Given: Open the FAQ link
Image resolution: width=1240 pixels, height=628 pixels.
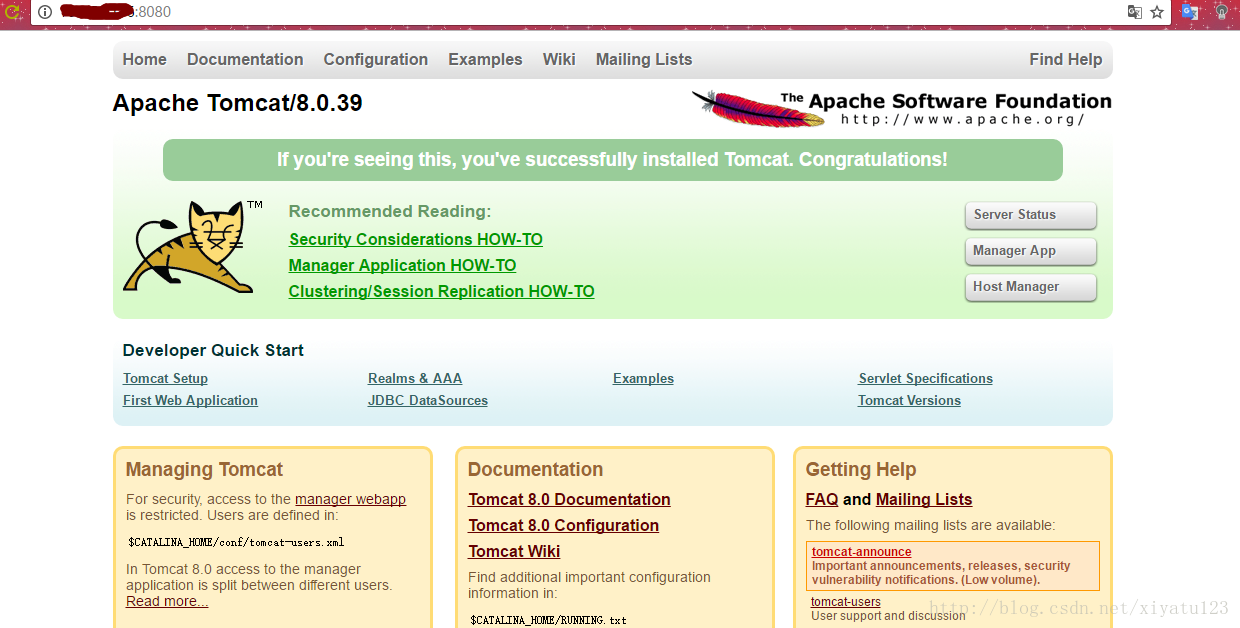Looking at the screenshot, I should click(822, 499).
